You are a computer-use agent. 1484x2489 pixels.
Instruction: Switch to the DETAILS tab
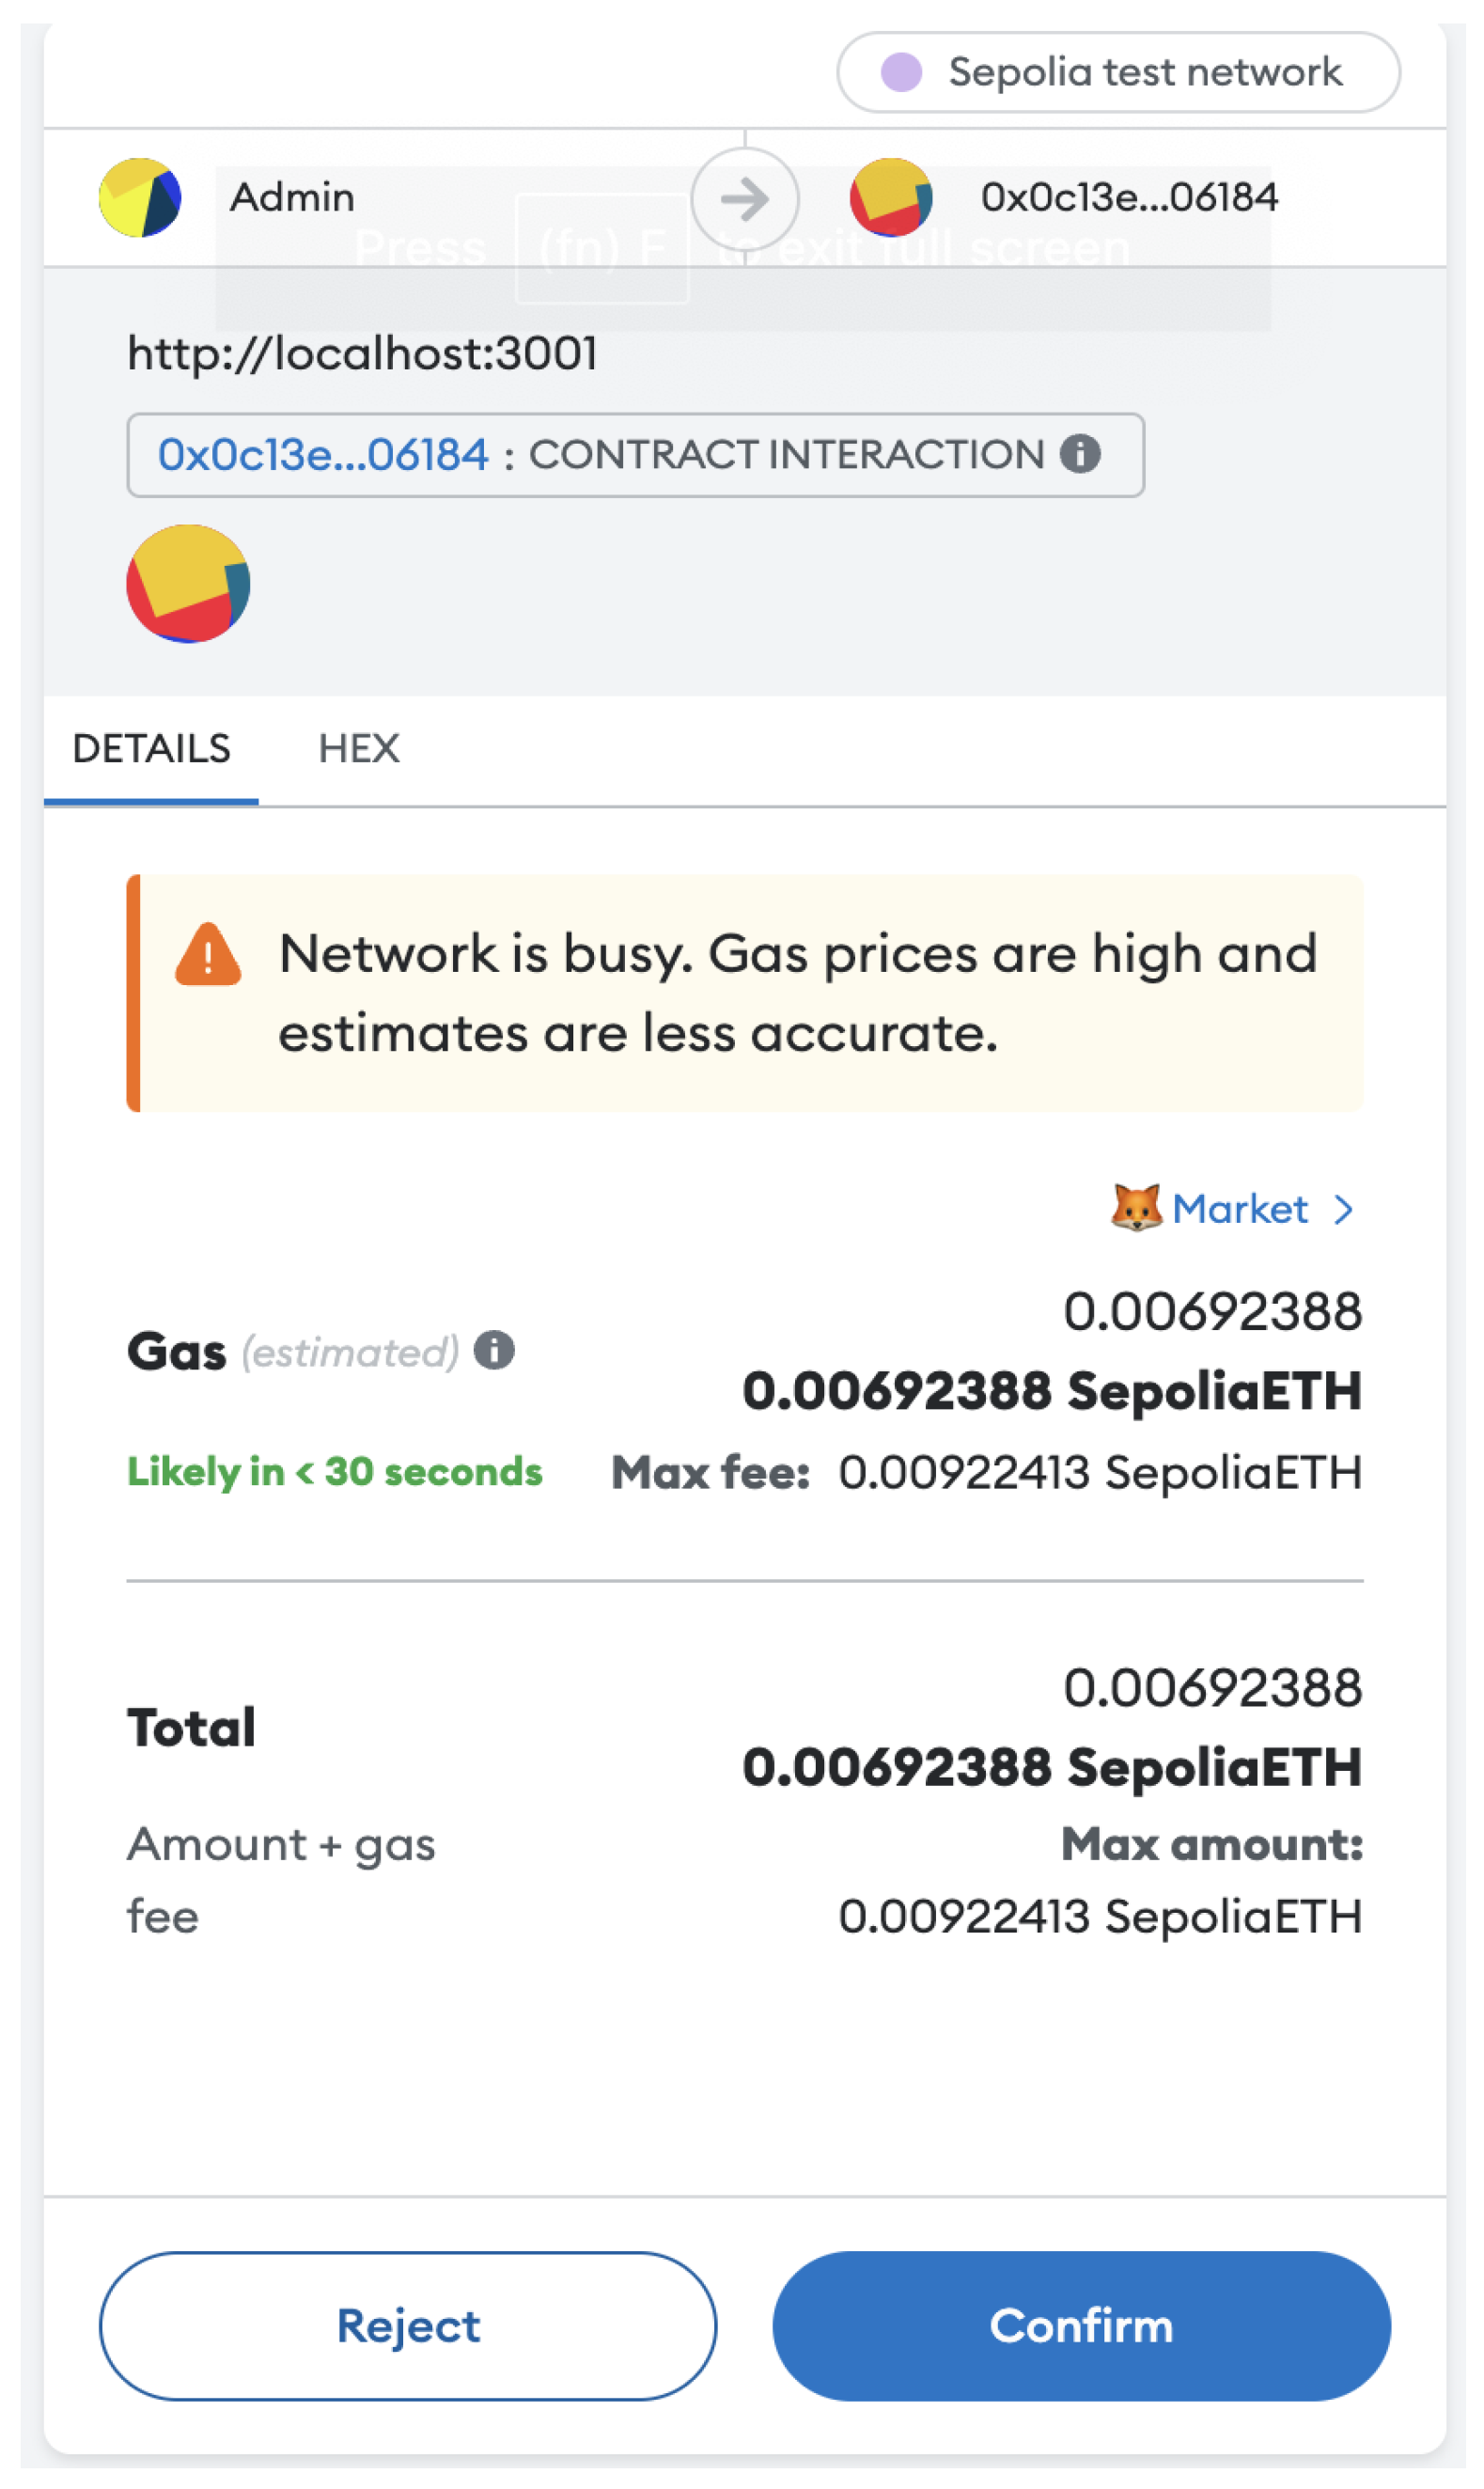pyautogui.click(x=151, y=748)
